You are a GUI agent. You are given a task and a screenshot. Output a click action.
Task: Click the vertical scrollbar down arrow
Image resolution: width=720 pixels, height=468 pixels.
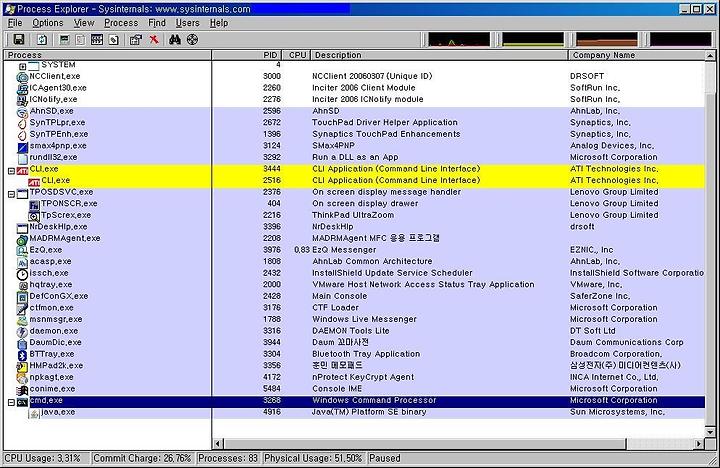710,432
